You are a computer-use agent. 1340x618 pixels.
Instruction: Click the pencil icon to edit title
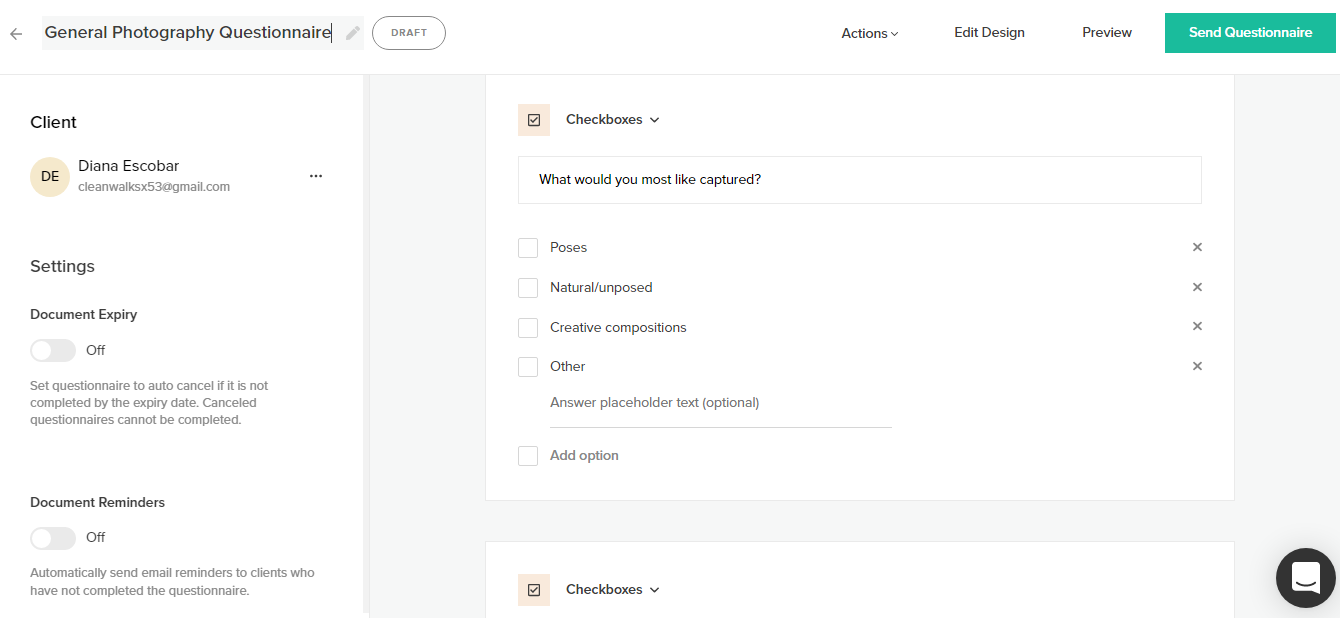tap(352, 33)
